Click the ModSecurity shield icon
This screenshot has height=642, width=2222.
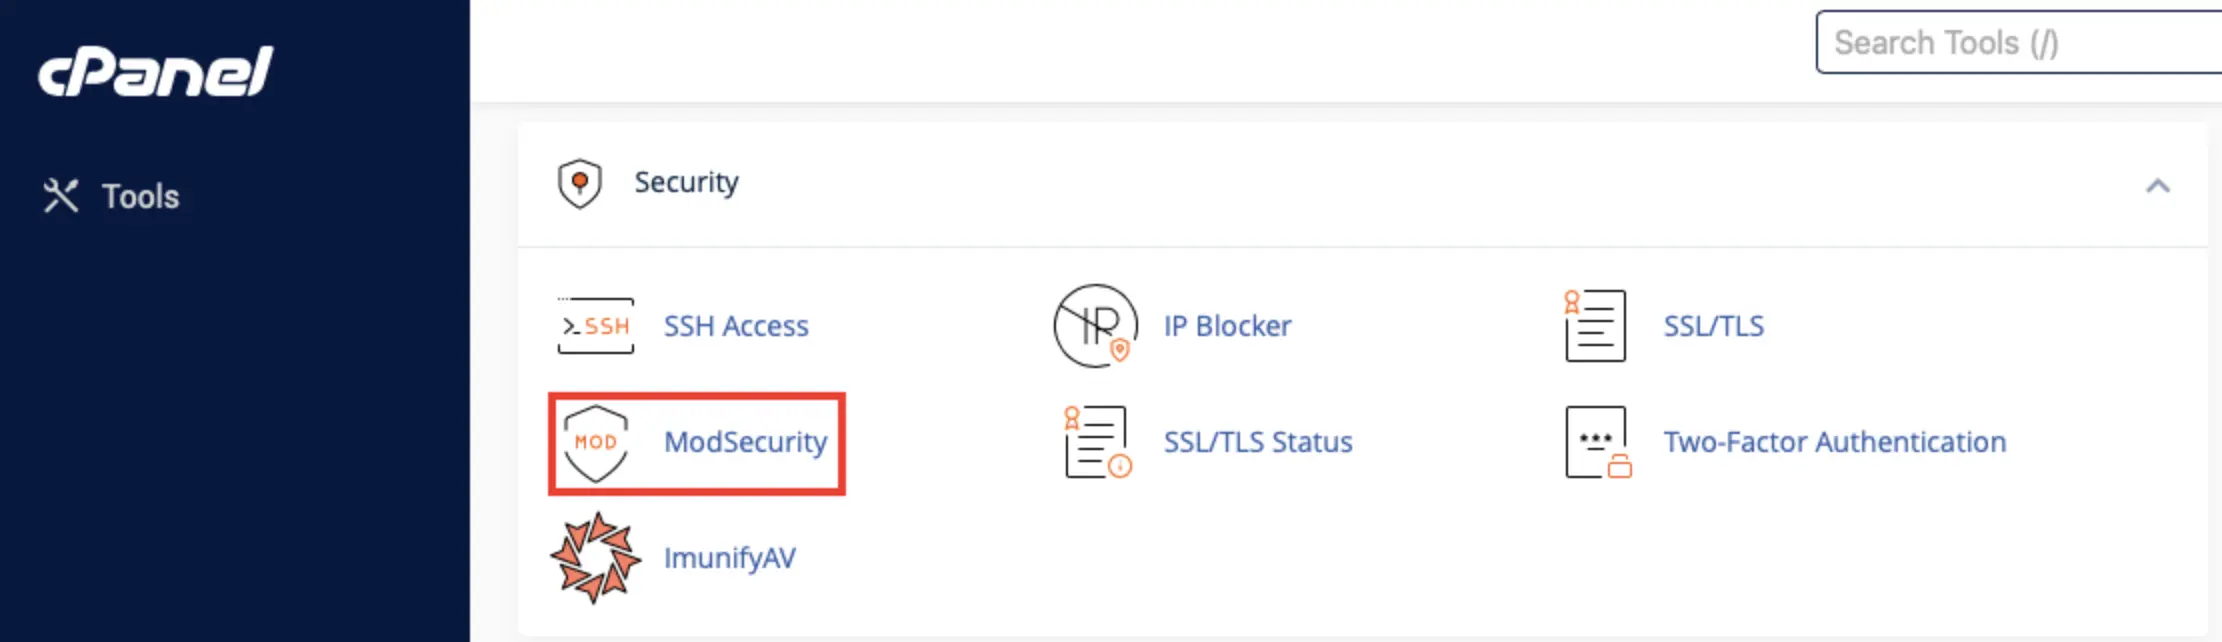coord(596,443)
